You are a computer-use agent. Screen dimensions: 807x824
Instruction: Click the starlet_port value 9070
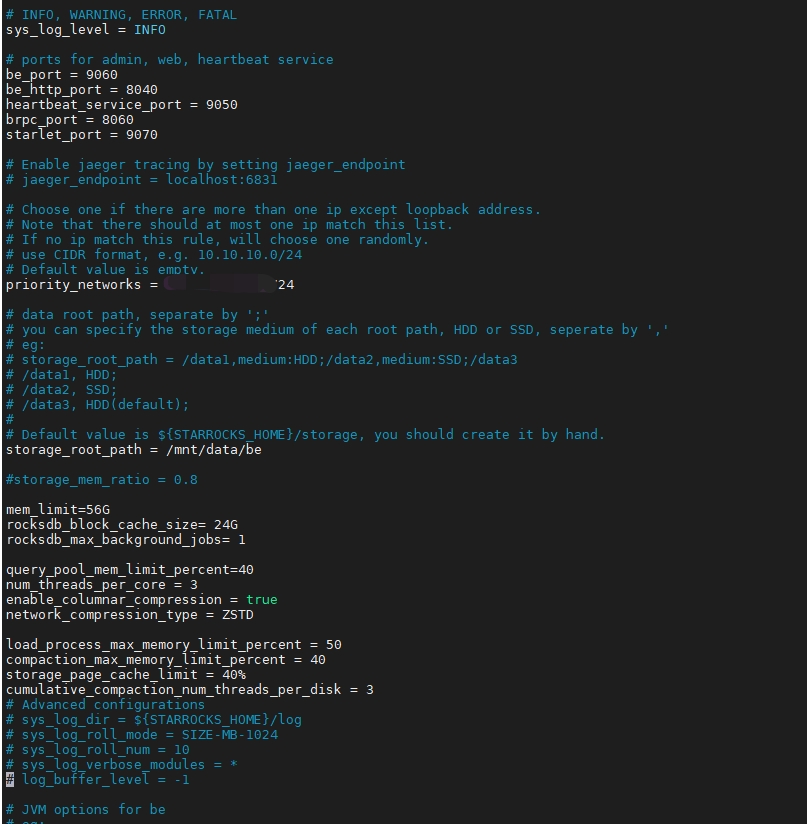[142, 135]
